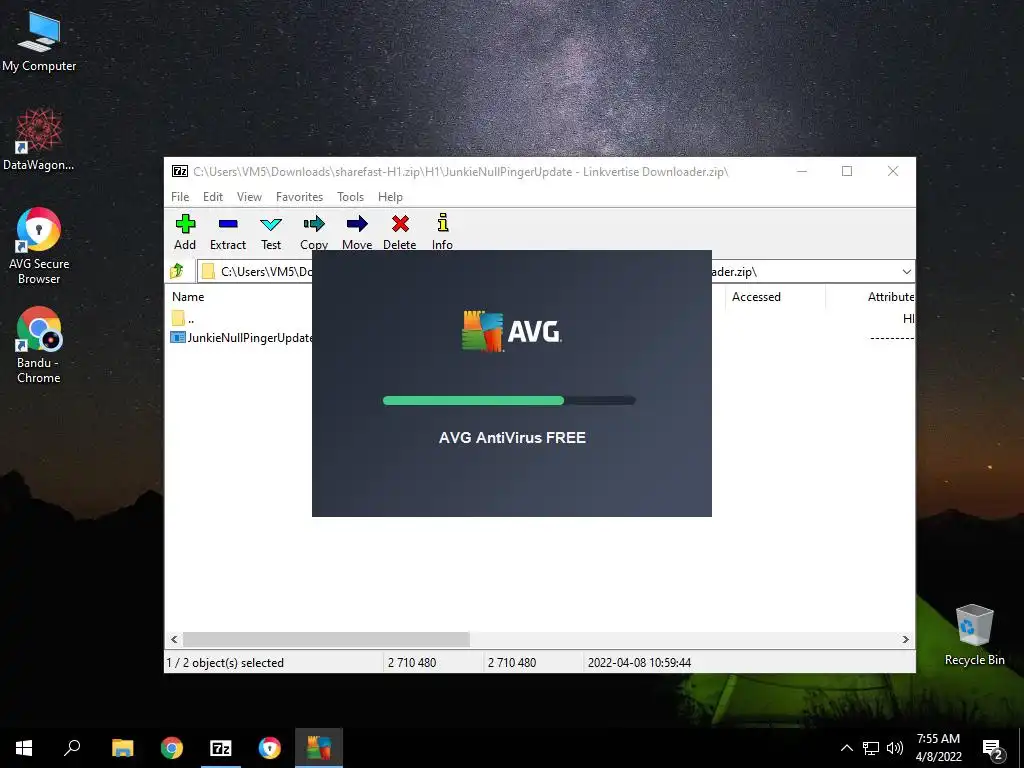Show hidden system tray icons
The image size is (1024, 768).
(x=846, y=748)
